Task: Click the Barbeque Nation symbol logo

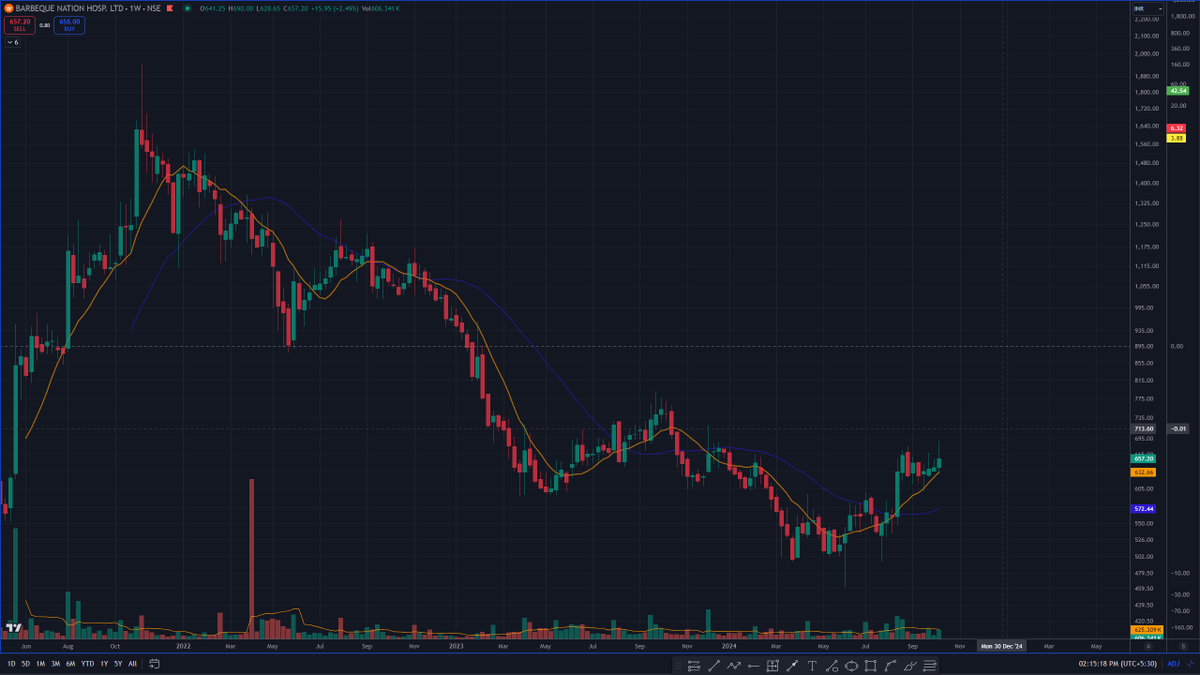Action: pos(9,8)
